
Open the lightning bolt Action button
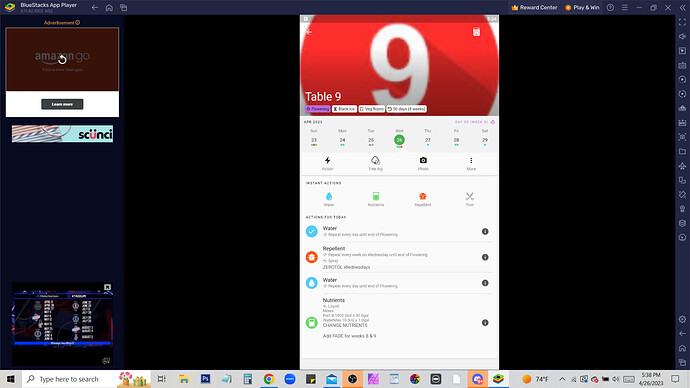327,163
